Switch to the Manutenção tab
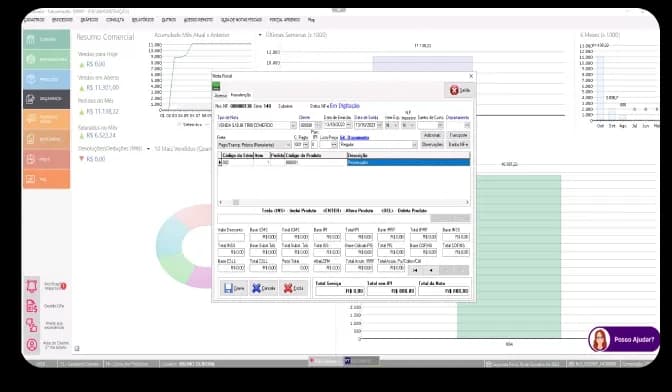The width and height of the screenshot is (672, 392). (240, 95)
